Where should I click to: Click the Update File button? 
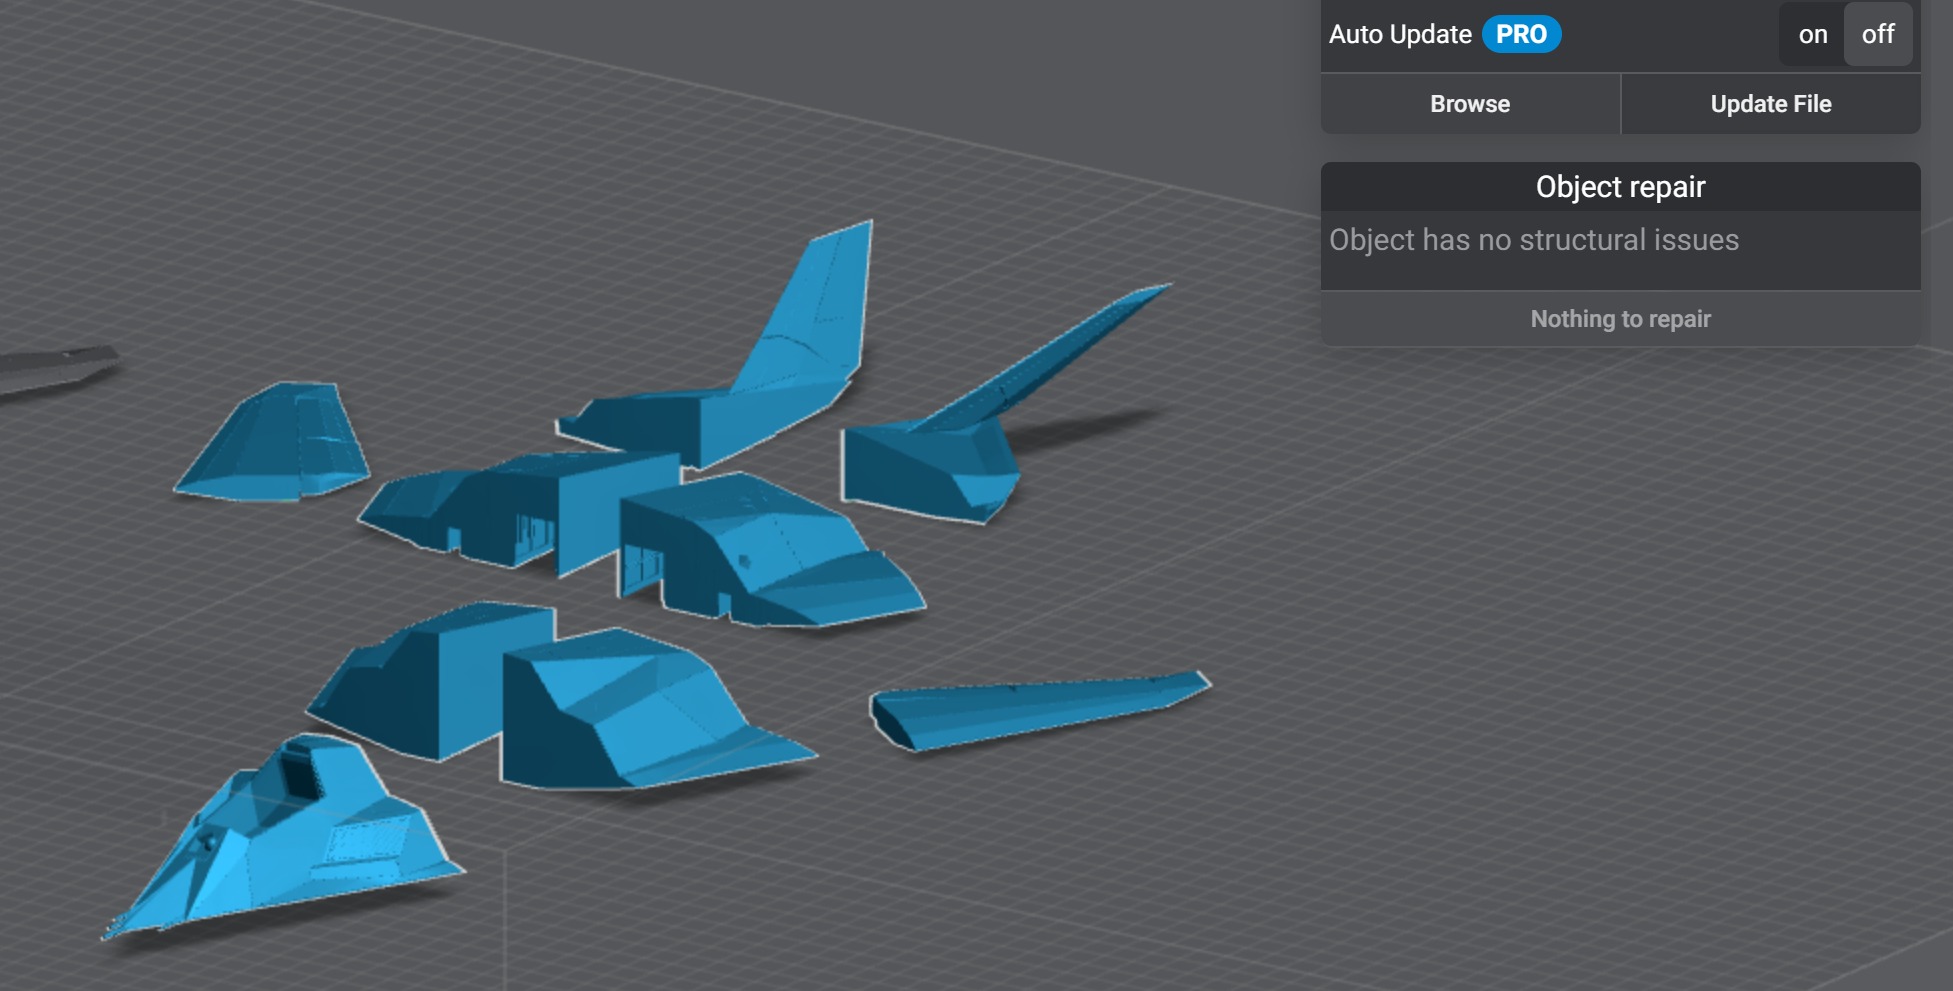1771,104
